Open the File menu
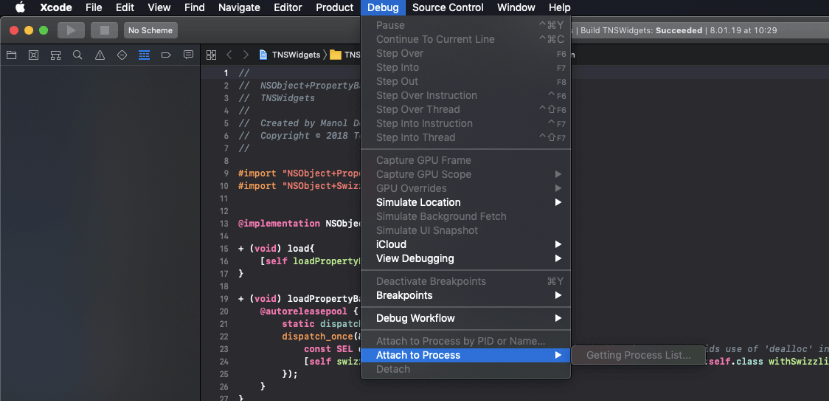 (x=94, y=7)
